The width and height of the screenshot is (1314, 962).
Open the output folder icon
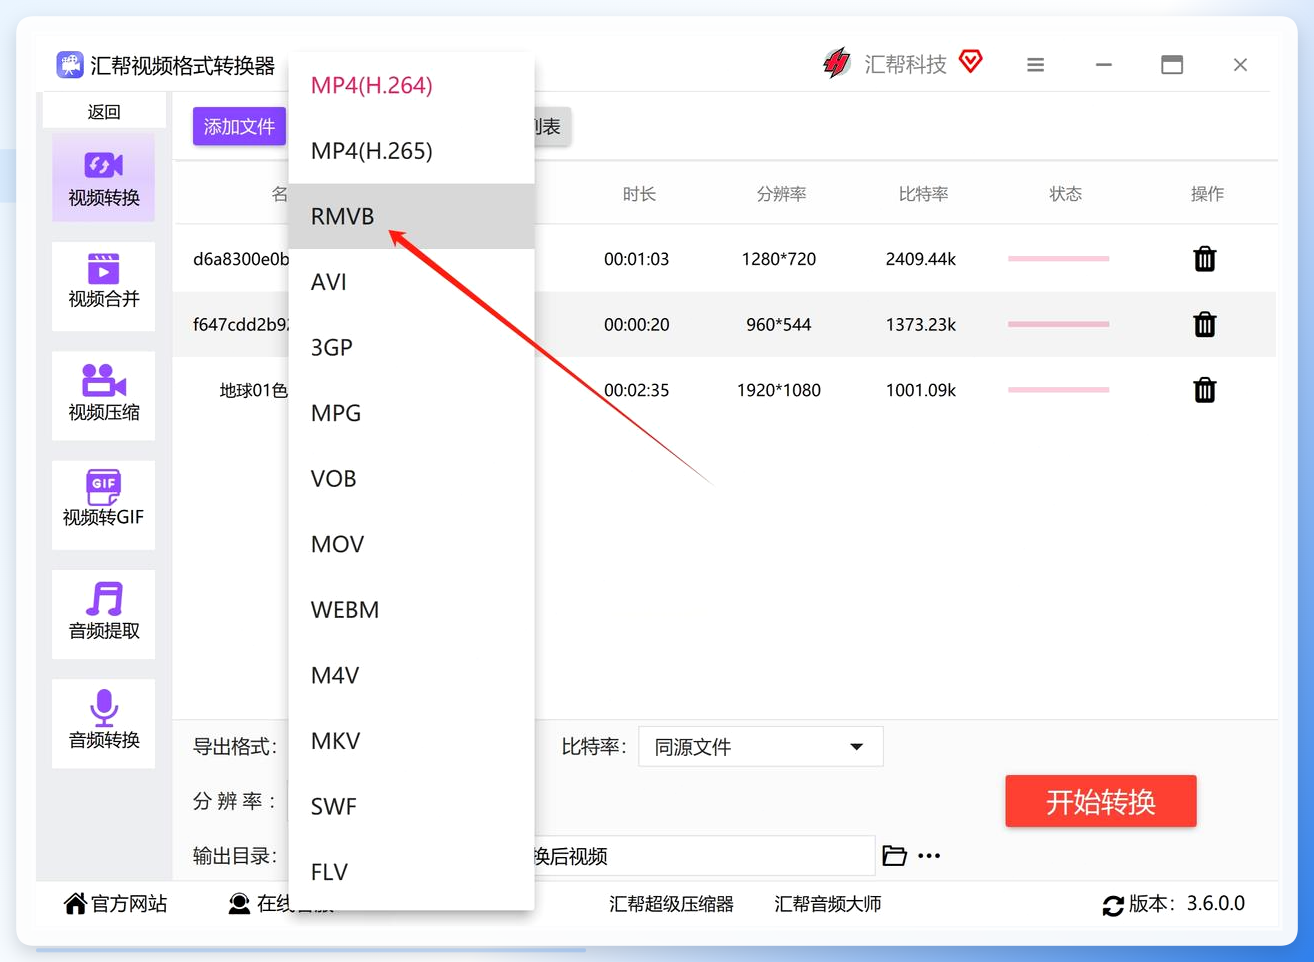[895, 856]
